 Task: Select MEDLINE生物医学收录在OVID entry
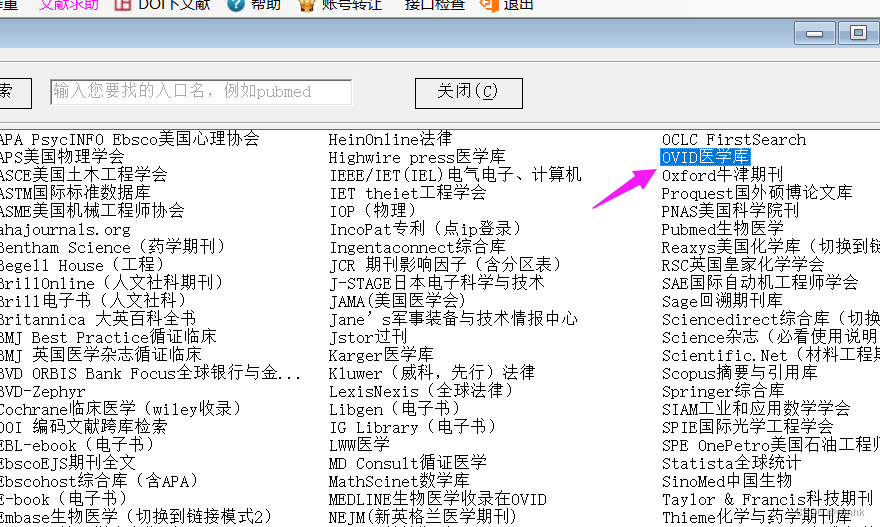tap(438, 499)
